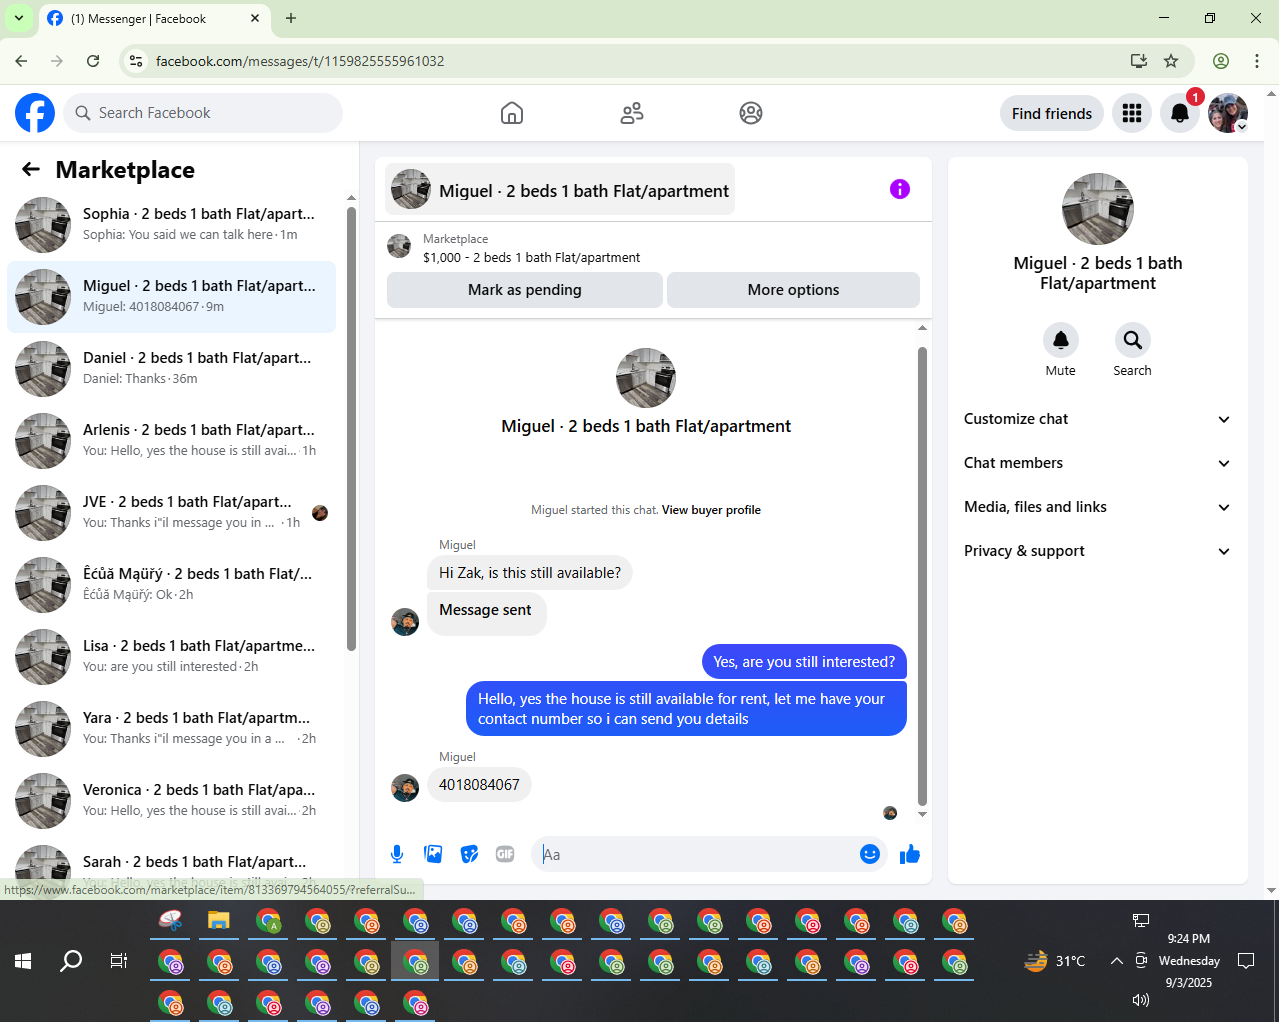1279x1022 pixels.
Task: Click Find friends button
Action: click(x=1052, y=113)
